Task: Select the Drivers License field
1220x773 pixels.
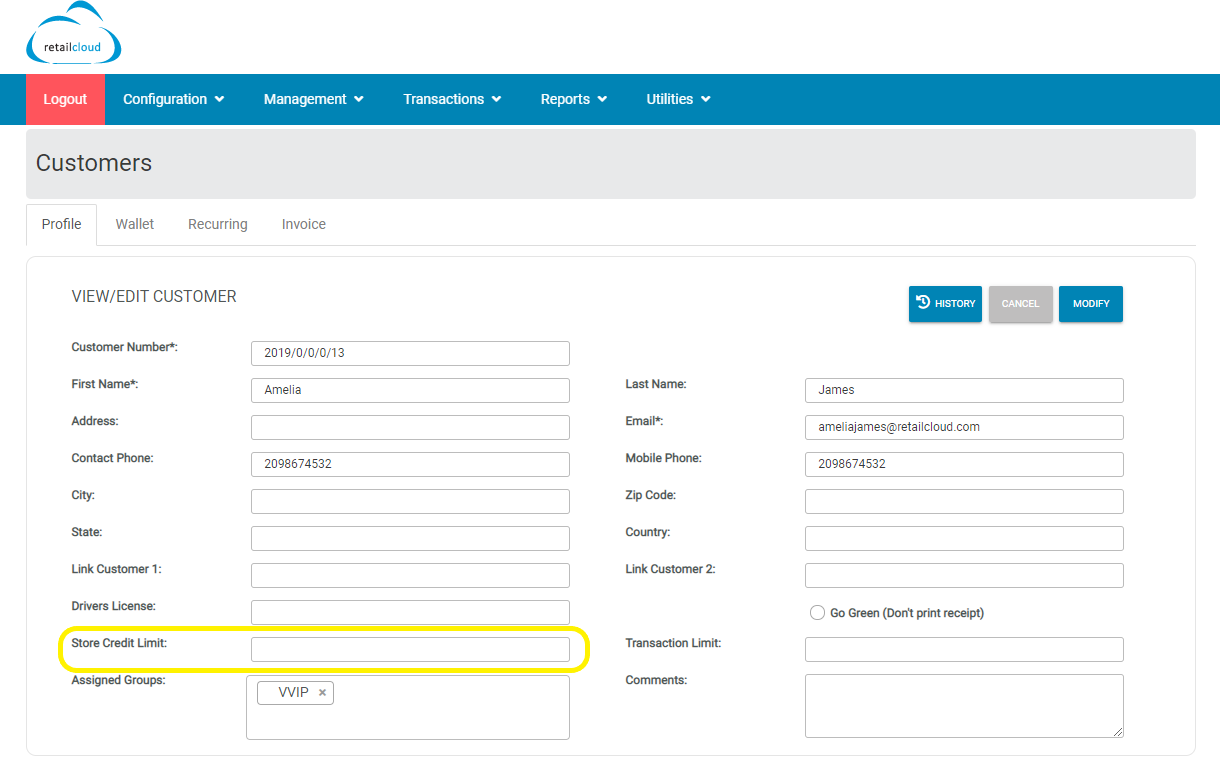Action: tap(410, 612)
